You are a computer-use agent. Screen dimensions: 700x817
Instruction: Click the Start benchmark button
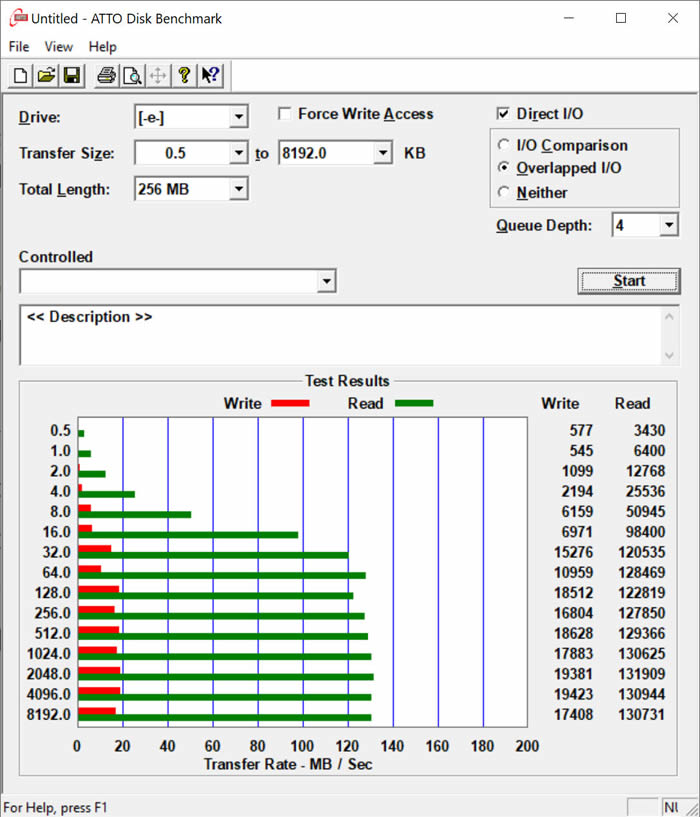[629, 281]
